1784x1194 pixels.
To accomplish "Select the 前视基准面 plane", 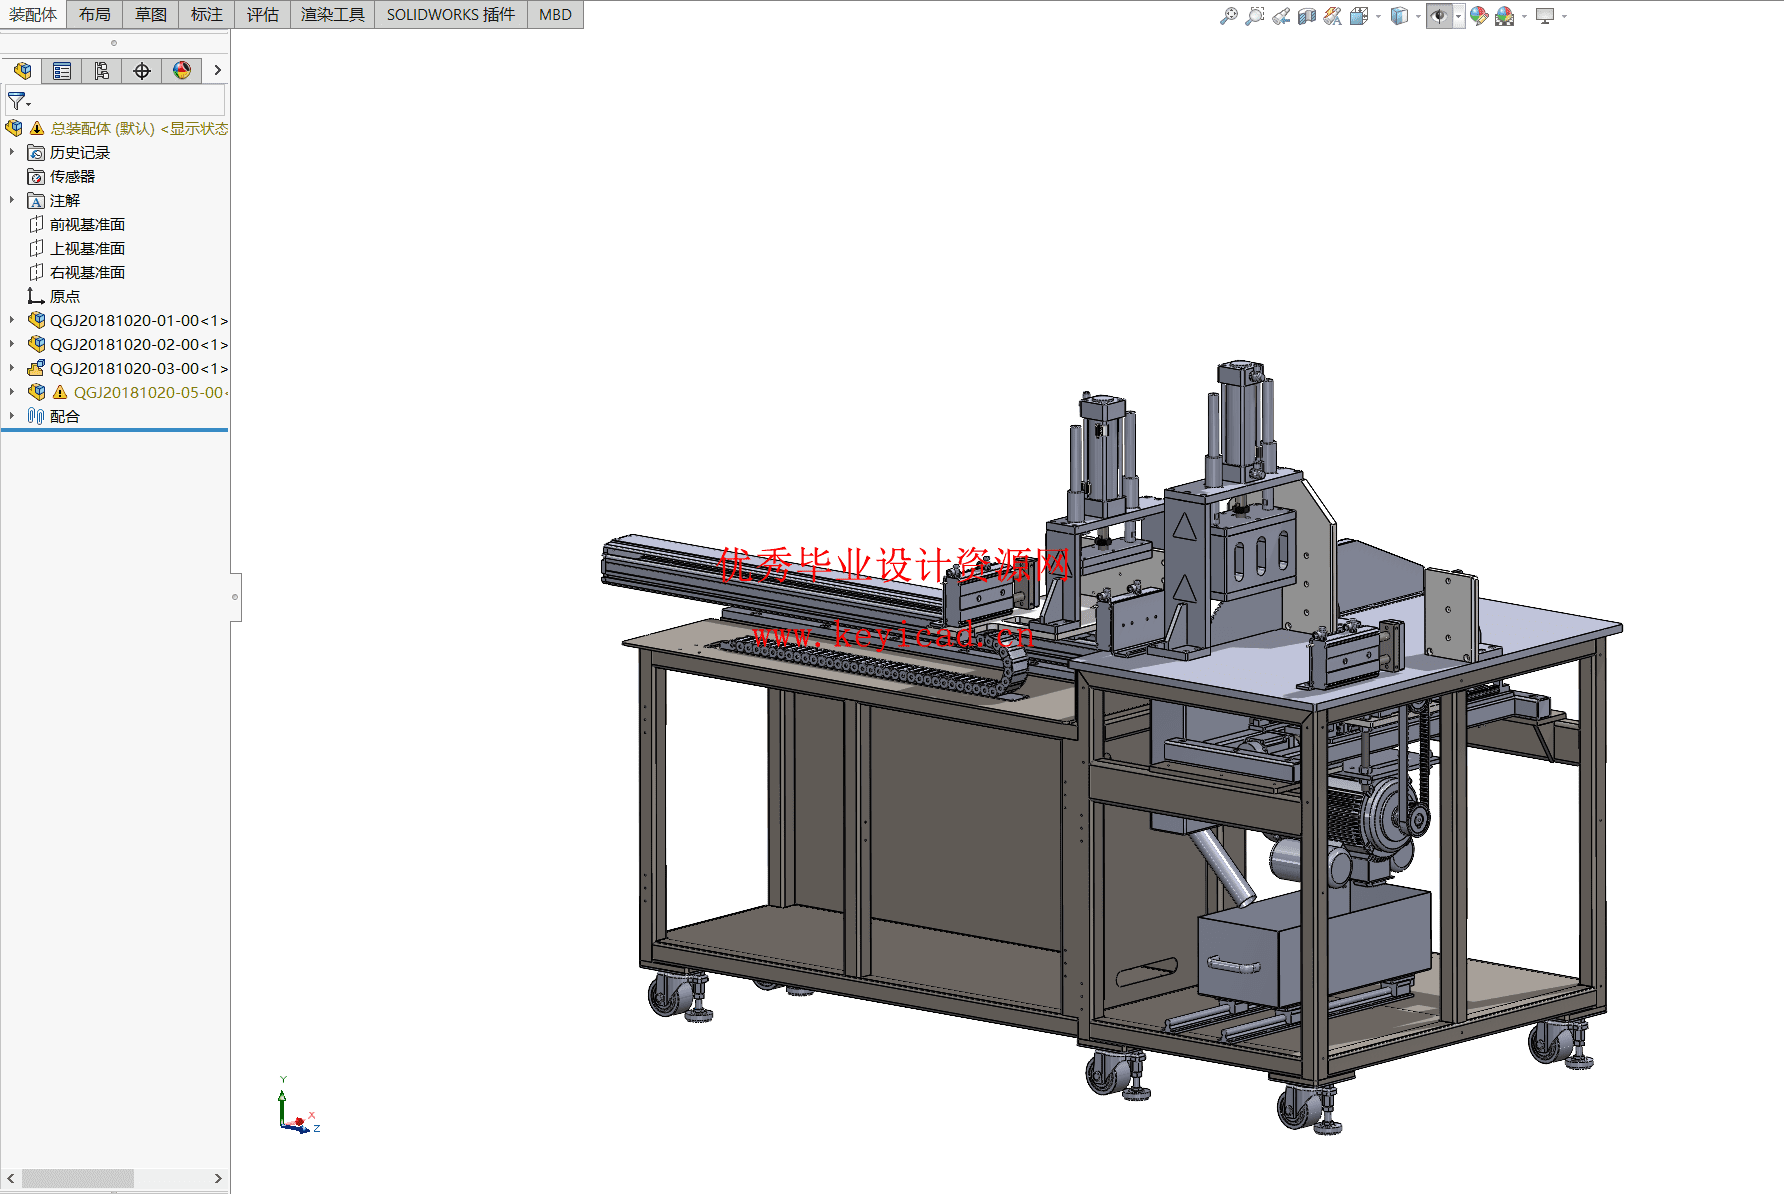I will [x=87, y=224].
